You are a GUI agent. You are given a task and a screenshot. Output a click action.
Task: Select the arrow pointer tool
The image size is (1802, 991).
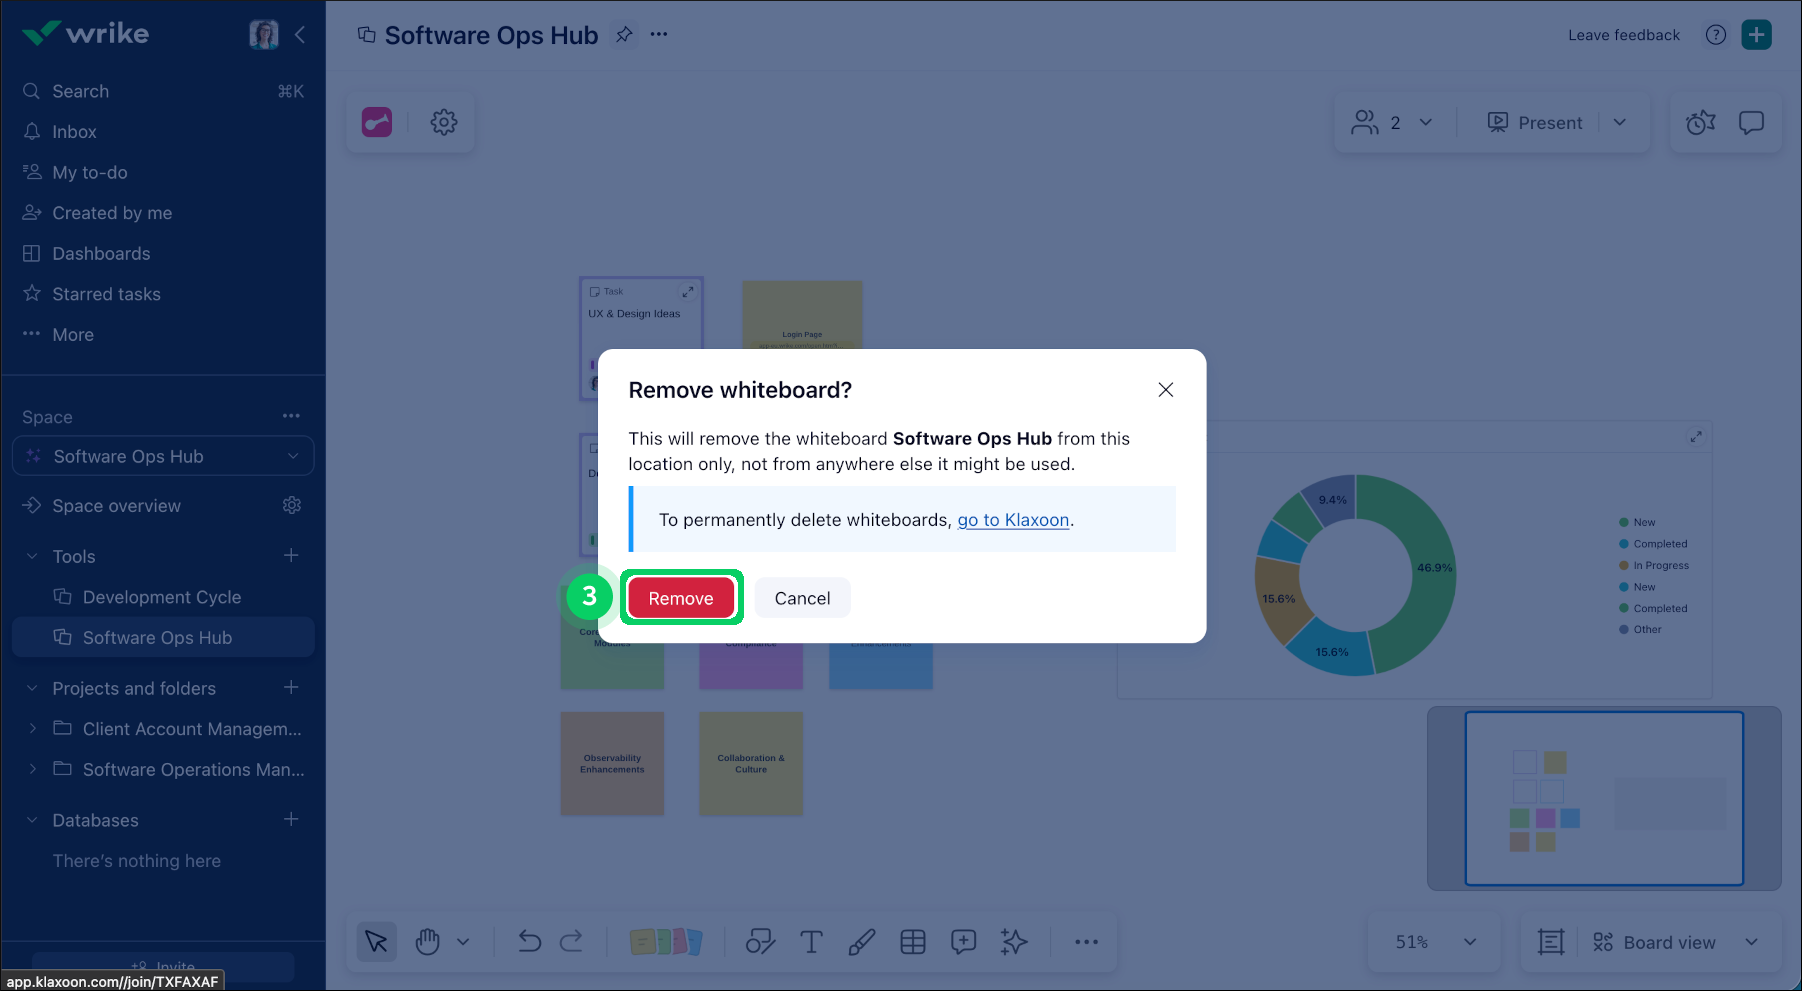pyautogui.click(x=377, y=942)
